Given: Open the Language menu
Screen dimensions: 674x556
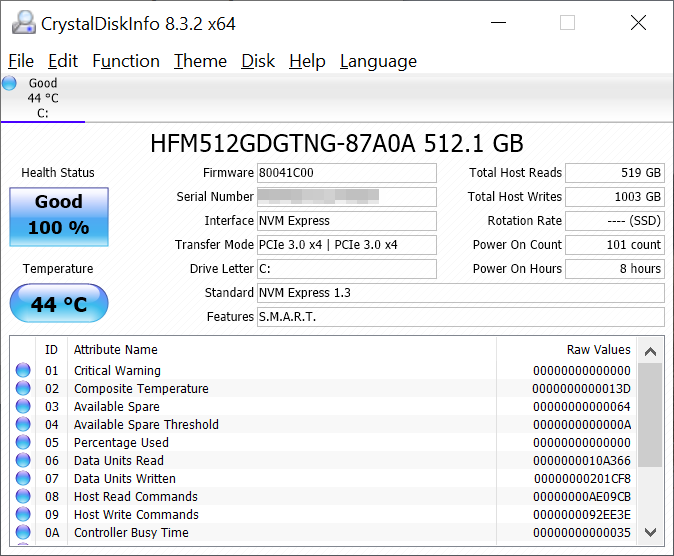Looking at the screenshot, I should (x=378, y=61).
